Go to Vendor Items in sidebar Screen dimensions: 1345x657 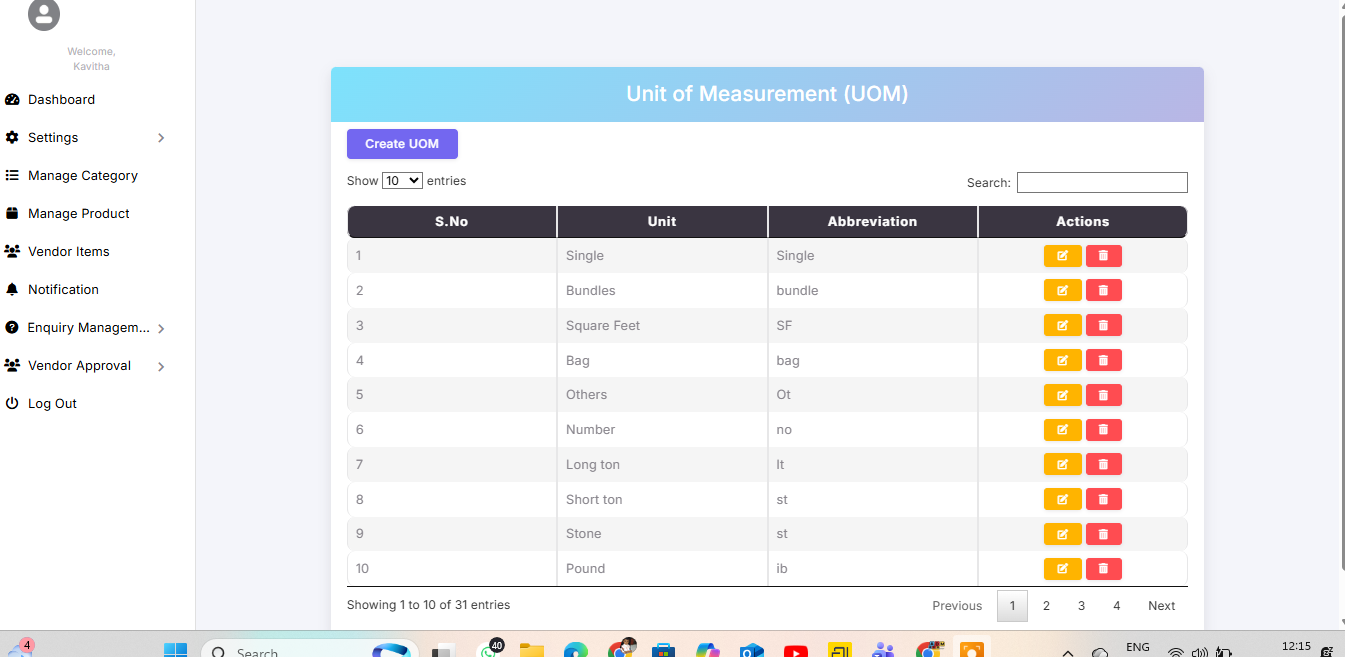coord(68,252)
